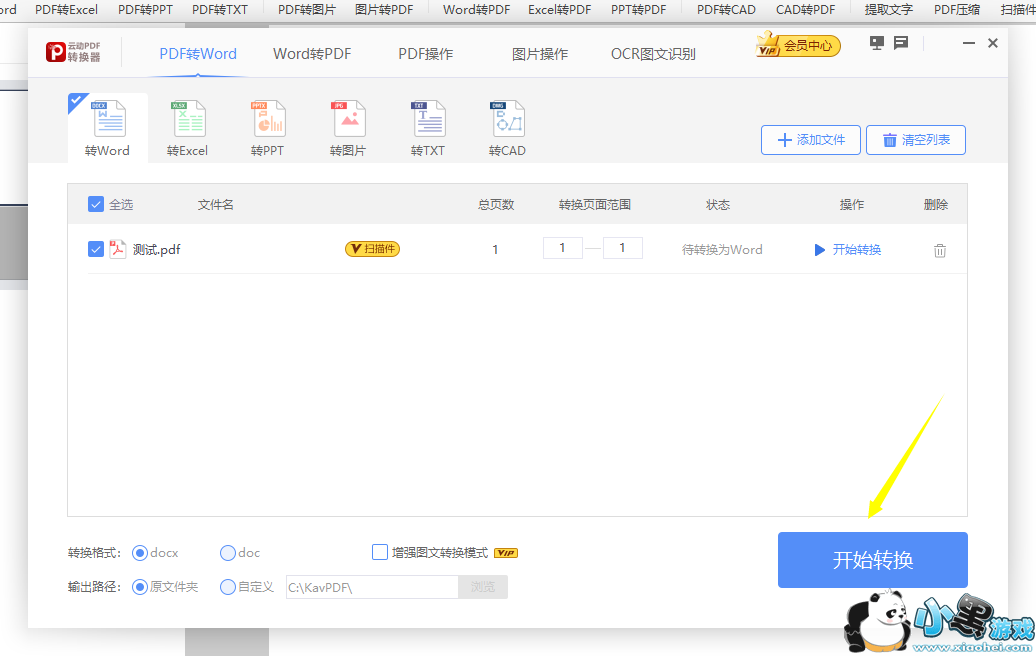The image size is (1036, 656).
Task: Switch to the Word转PDF tab
Action: click(312, 54)
